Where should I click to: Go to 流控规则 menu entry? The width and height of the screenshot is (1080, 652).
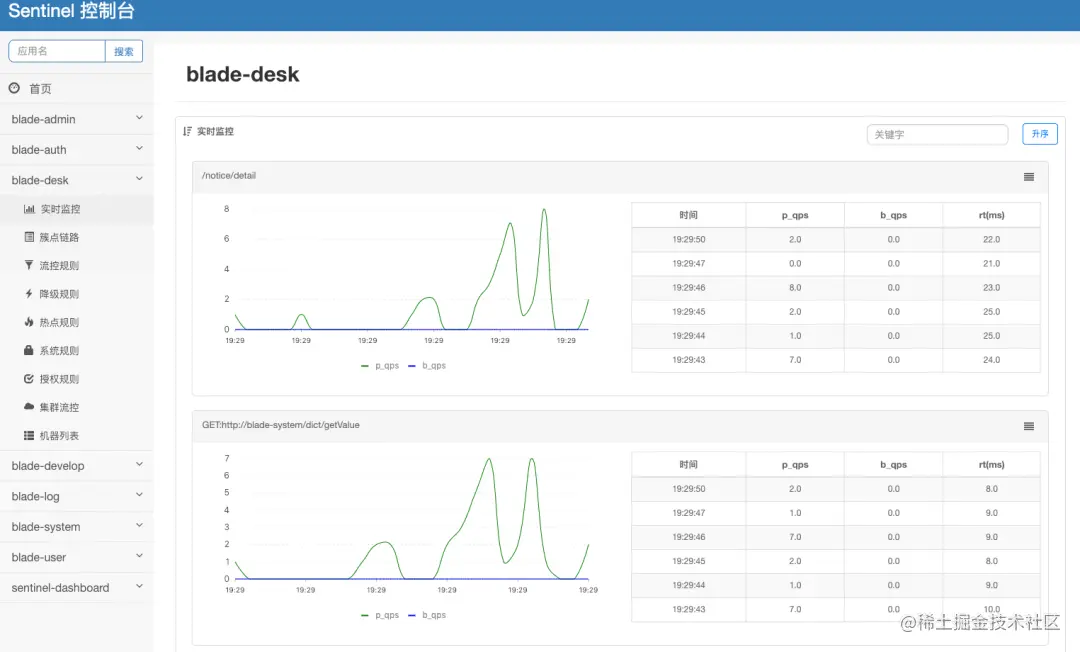(76, 265)
